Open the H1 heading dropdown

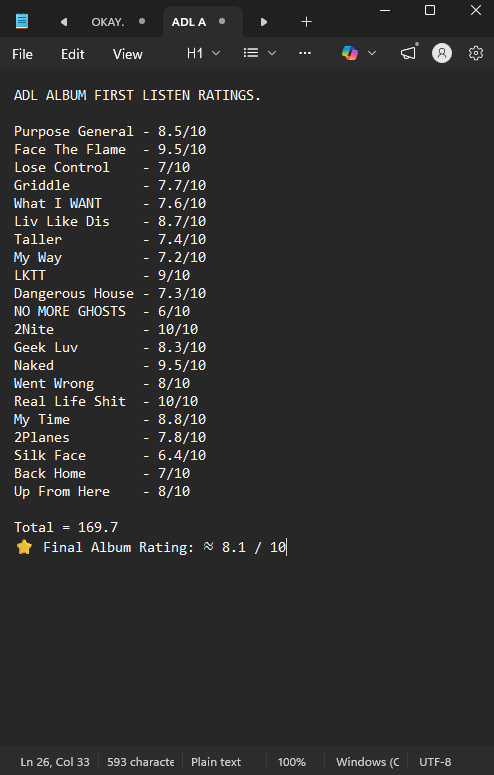(x=203, y=53)
